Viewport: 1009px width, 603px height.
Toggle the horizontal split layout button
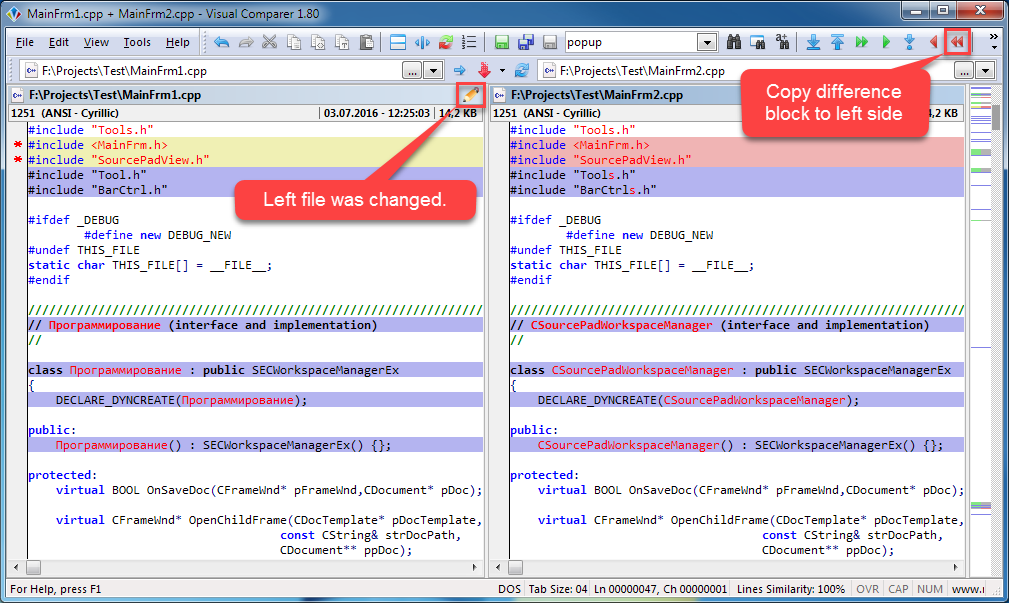click(x=397, y=43)
